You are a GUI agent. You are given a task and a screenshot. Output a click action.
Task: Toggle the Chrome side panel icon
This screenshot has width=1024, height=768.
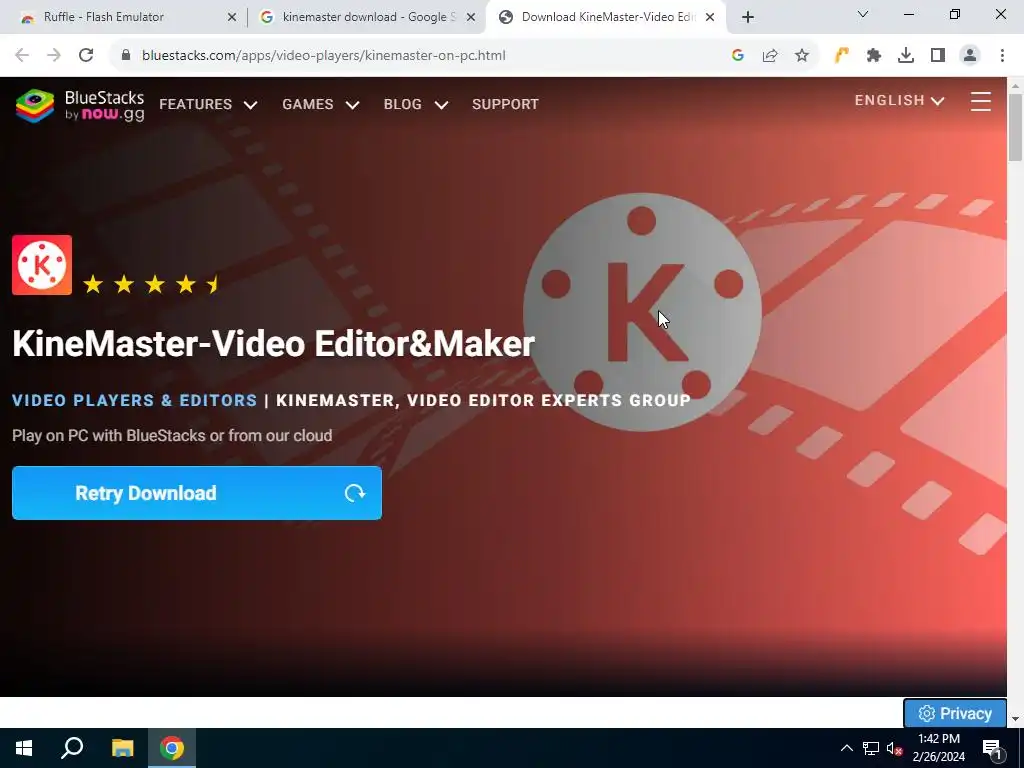tap(938, 56)
